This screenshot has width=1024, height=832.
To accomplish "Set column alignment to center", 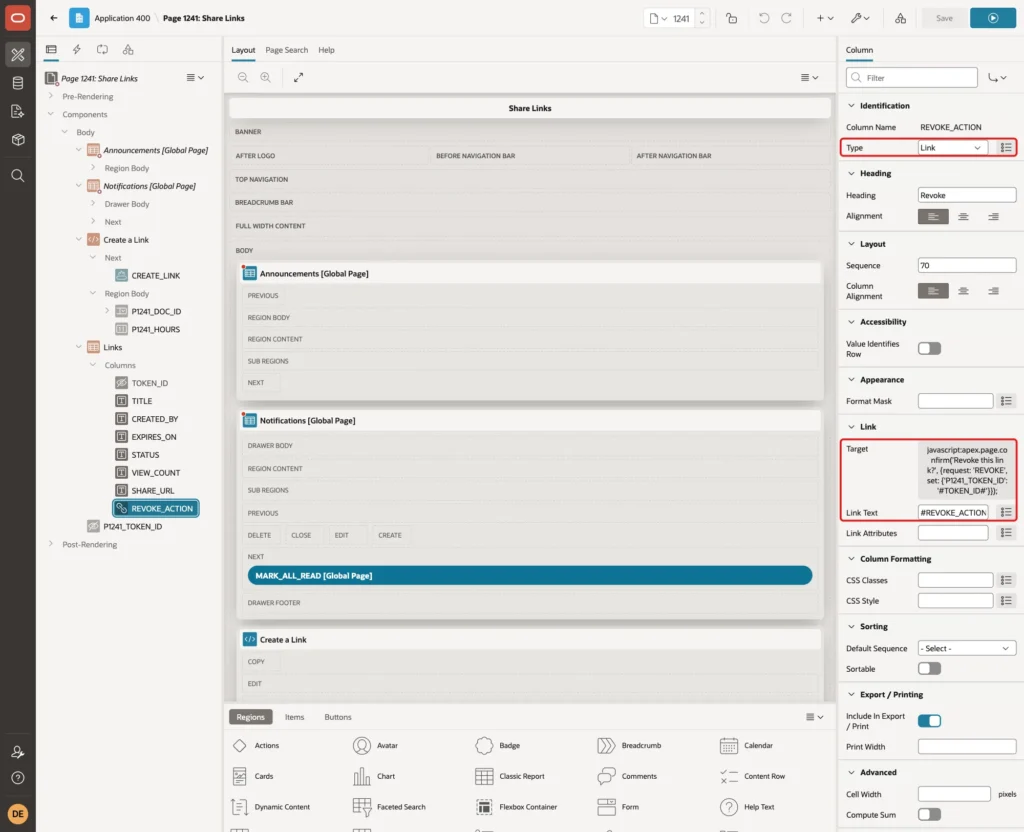I will (963, 291).
